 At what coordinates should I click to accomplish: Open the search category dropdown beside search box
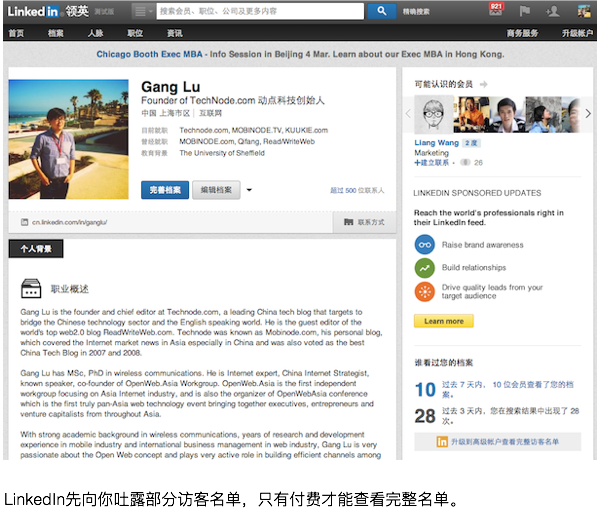tap(143, 11)
